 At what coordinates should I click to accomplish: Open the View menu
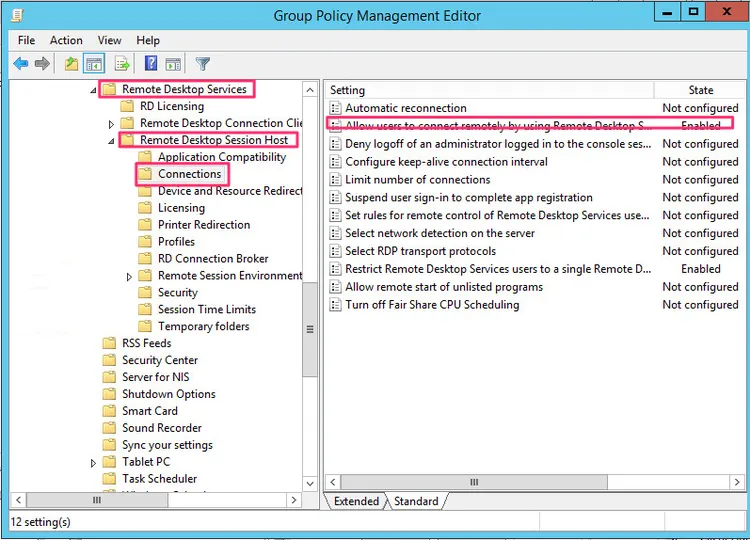coord(110,40)
